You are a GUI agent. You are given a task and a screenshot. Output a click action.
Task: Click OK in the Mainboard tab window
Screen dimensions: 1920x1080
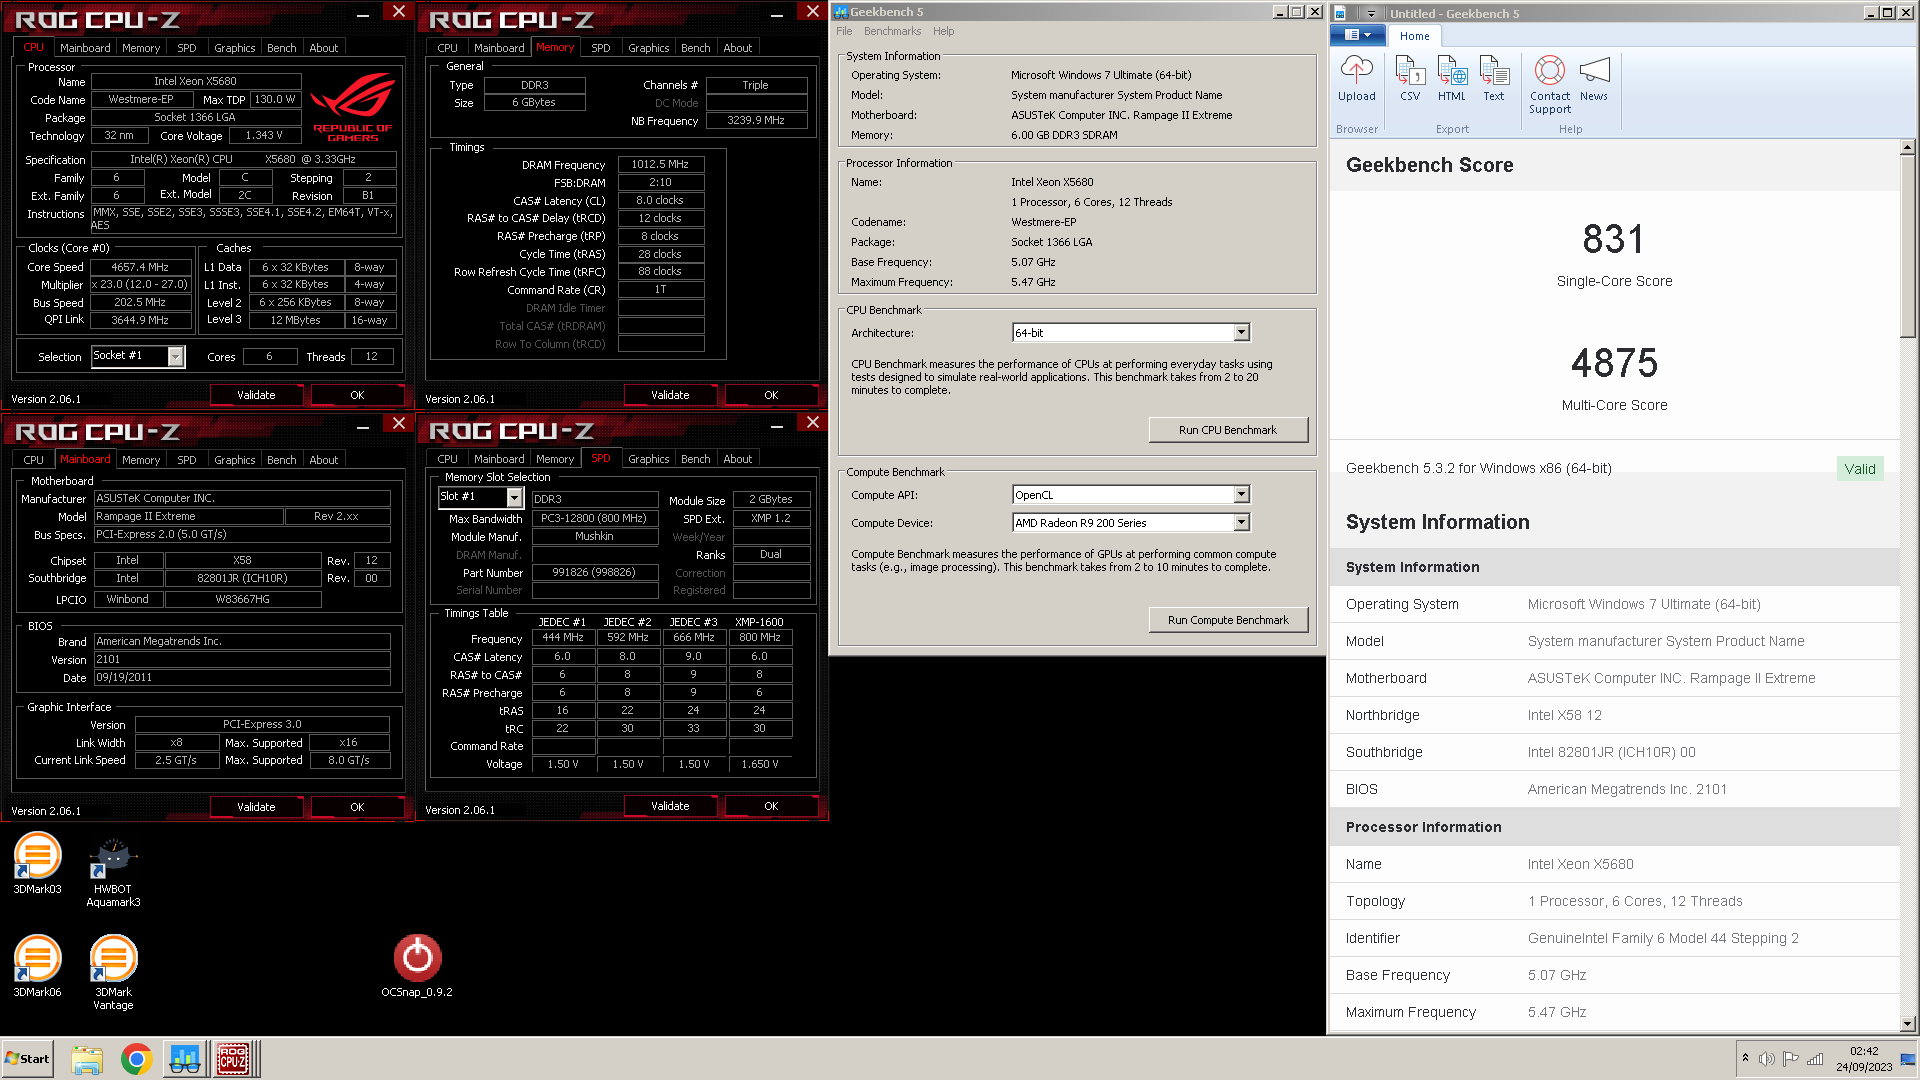pyautogui.click(x=357, y=807)
